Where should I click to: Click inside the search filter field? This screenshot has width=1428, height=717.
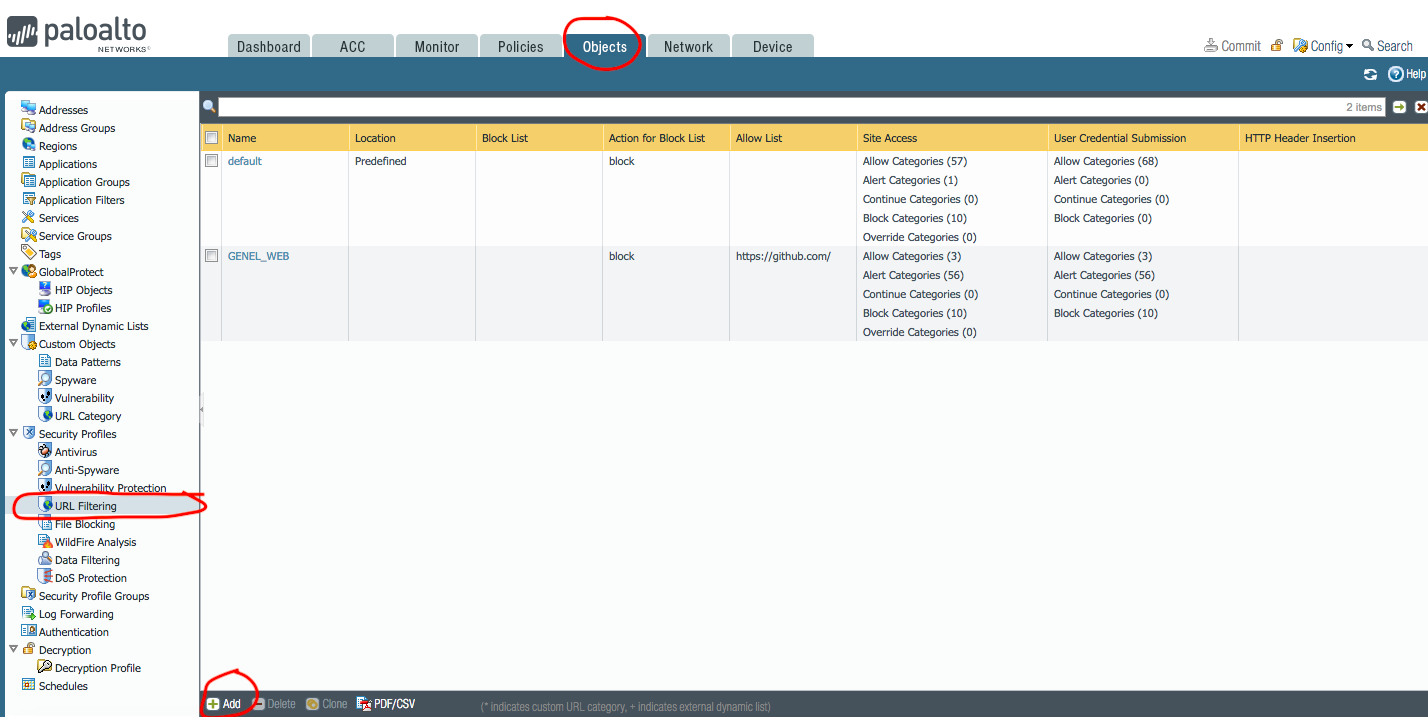coord(700,106)
